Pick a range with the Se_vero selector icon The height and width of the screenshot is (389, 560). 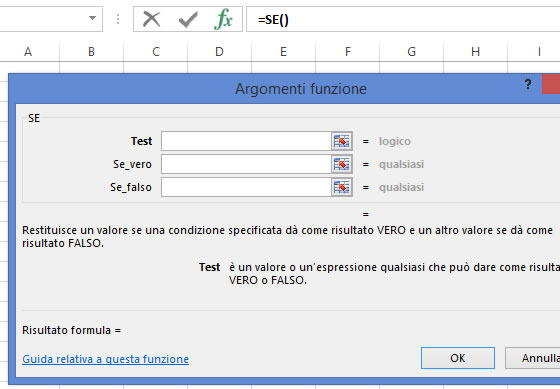point(342,164)
